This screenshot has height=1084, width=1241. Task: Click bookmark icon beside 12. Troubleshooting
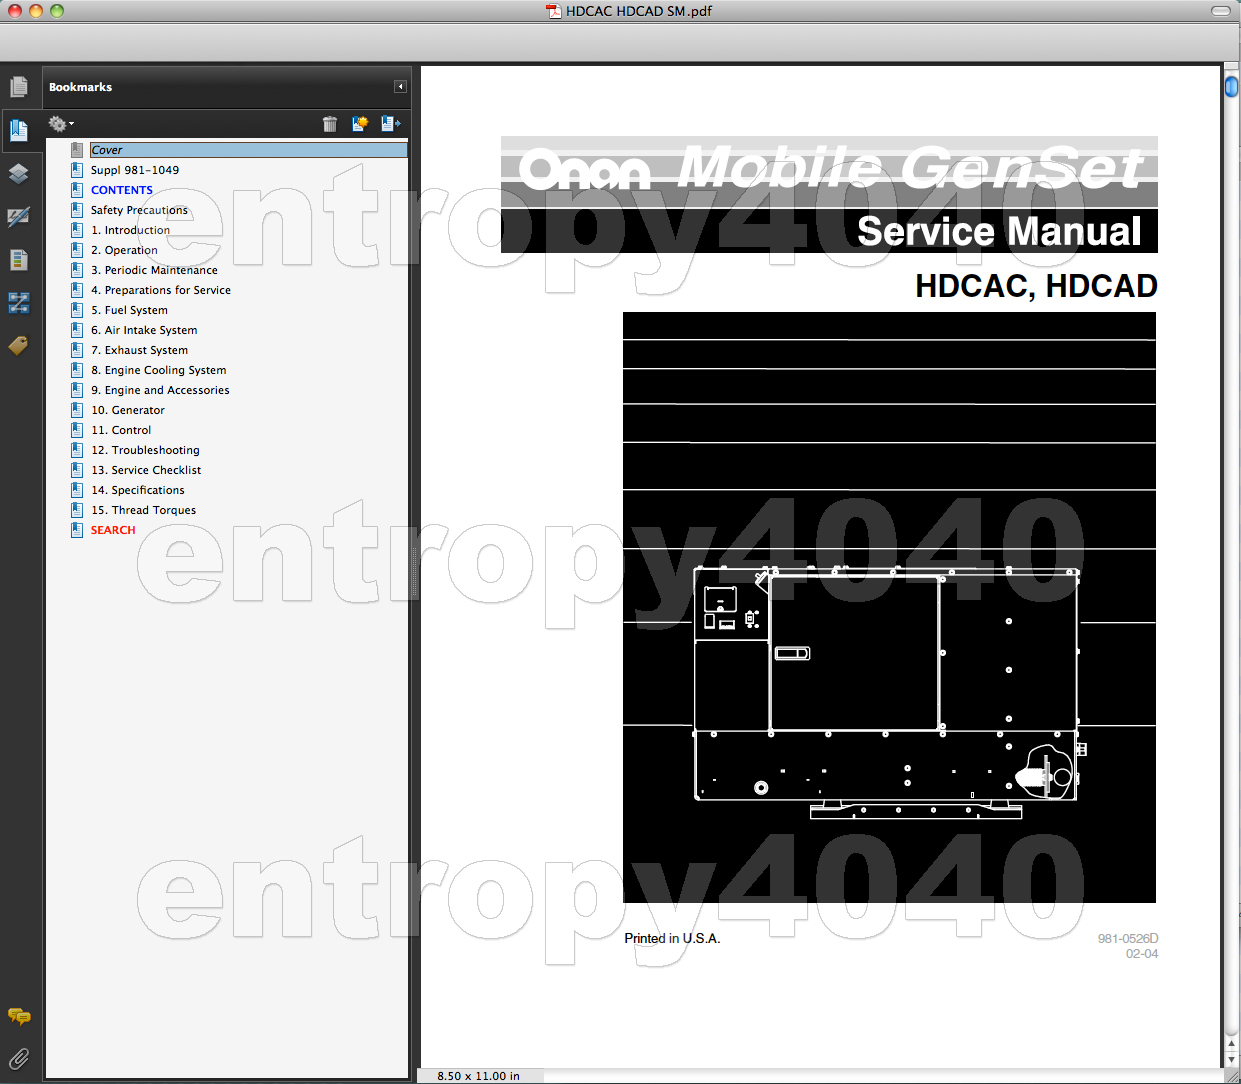[x=77, y=450]
